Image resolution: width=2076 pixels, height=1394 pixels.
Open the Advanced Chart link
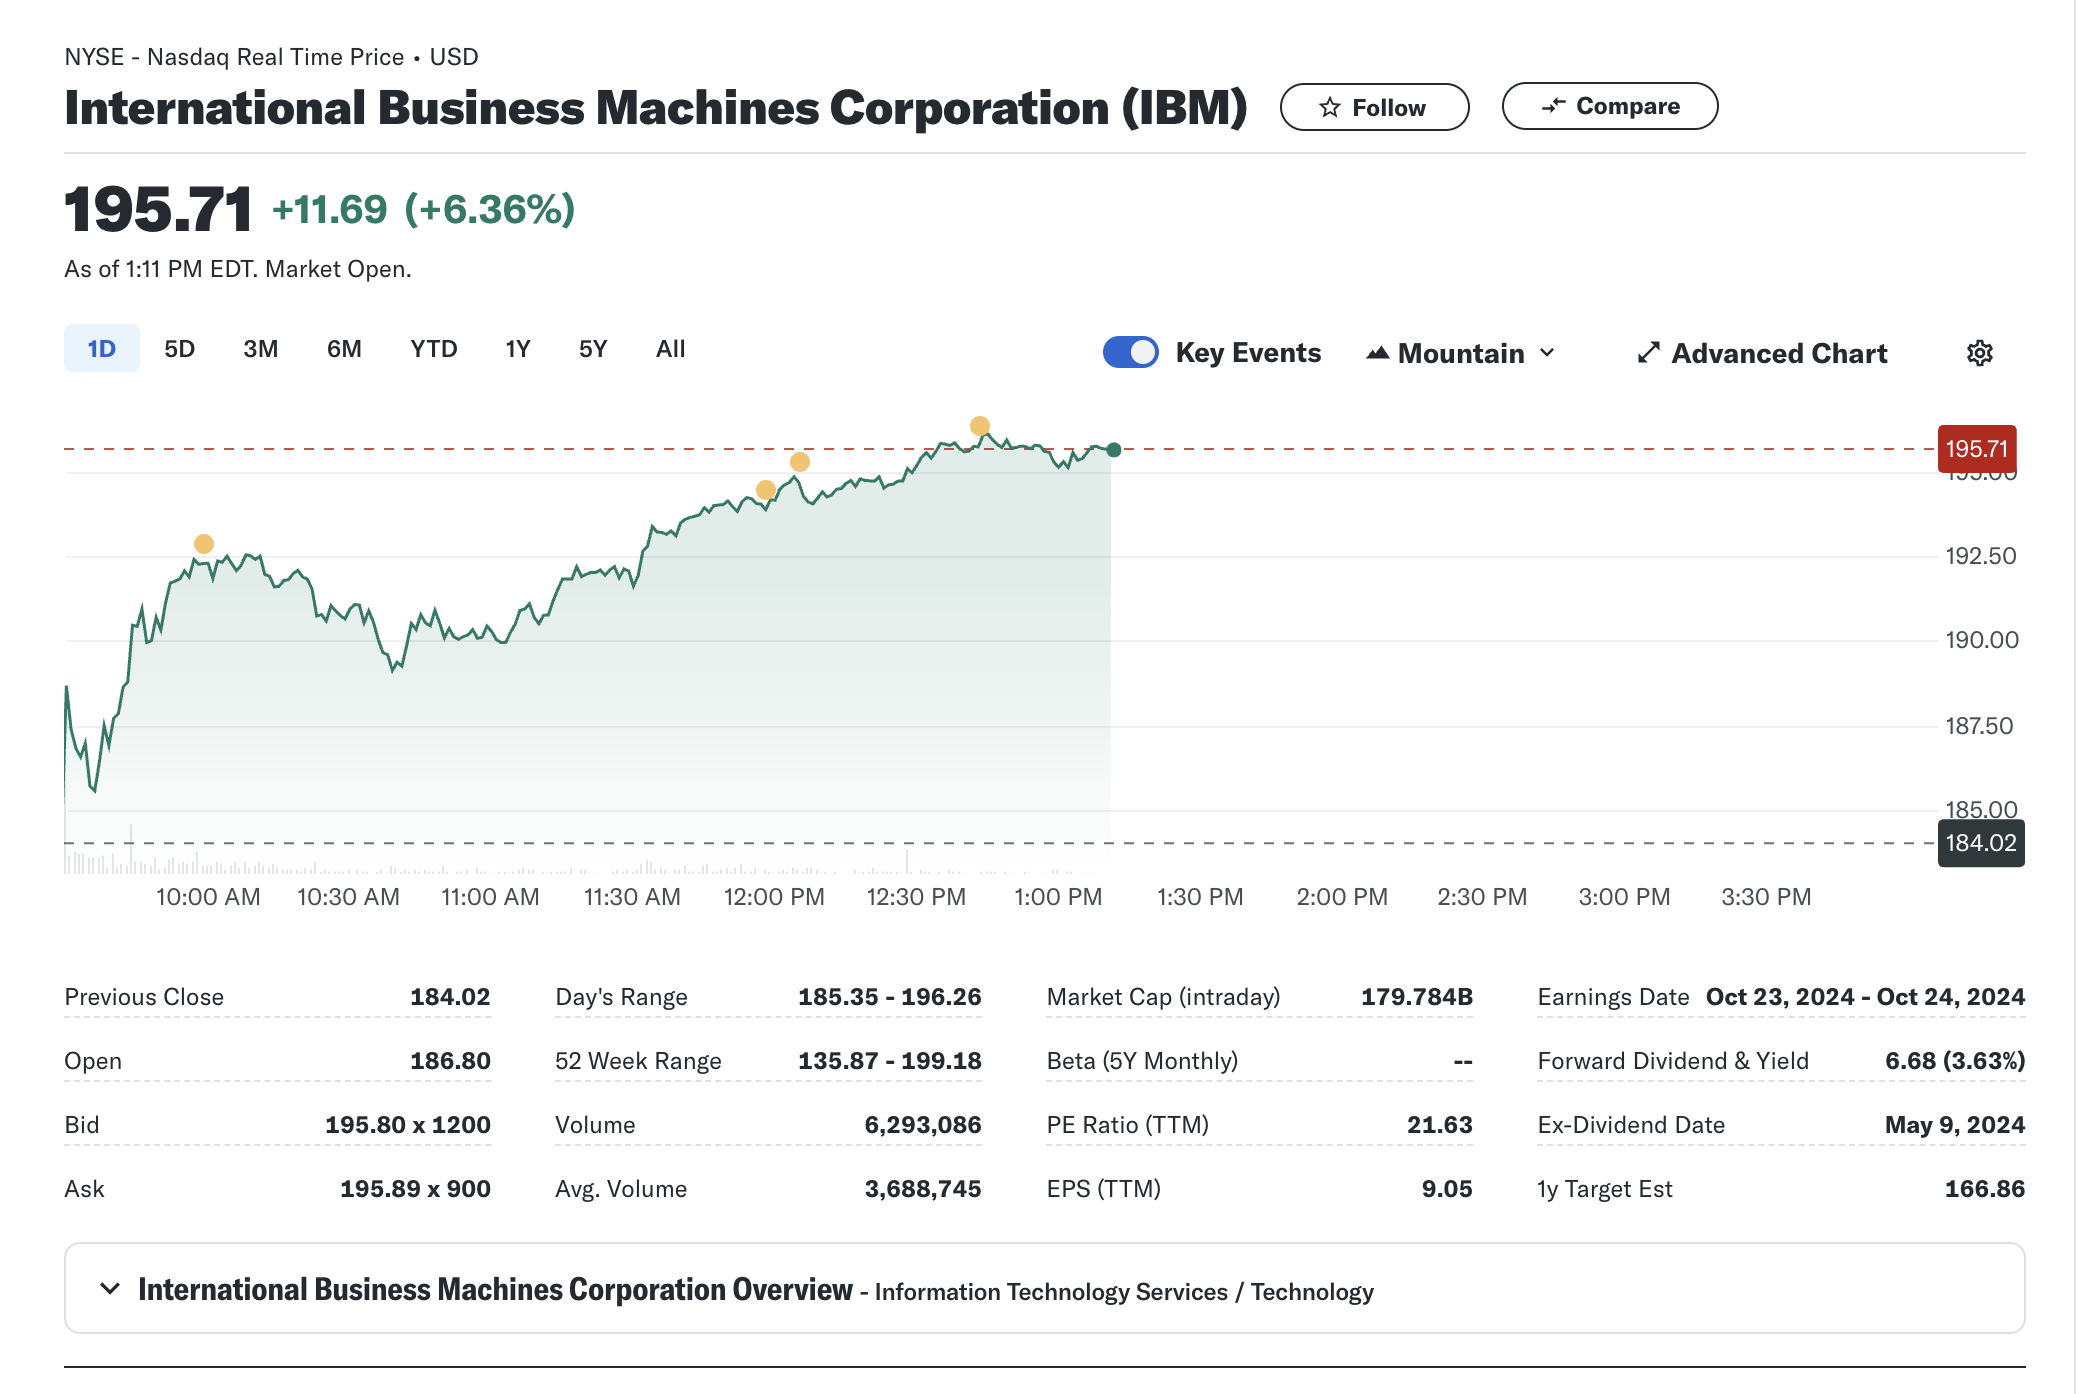point(1762,353)
